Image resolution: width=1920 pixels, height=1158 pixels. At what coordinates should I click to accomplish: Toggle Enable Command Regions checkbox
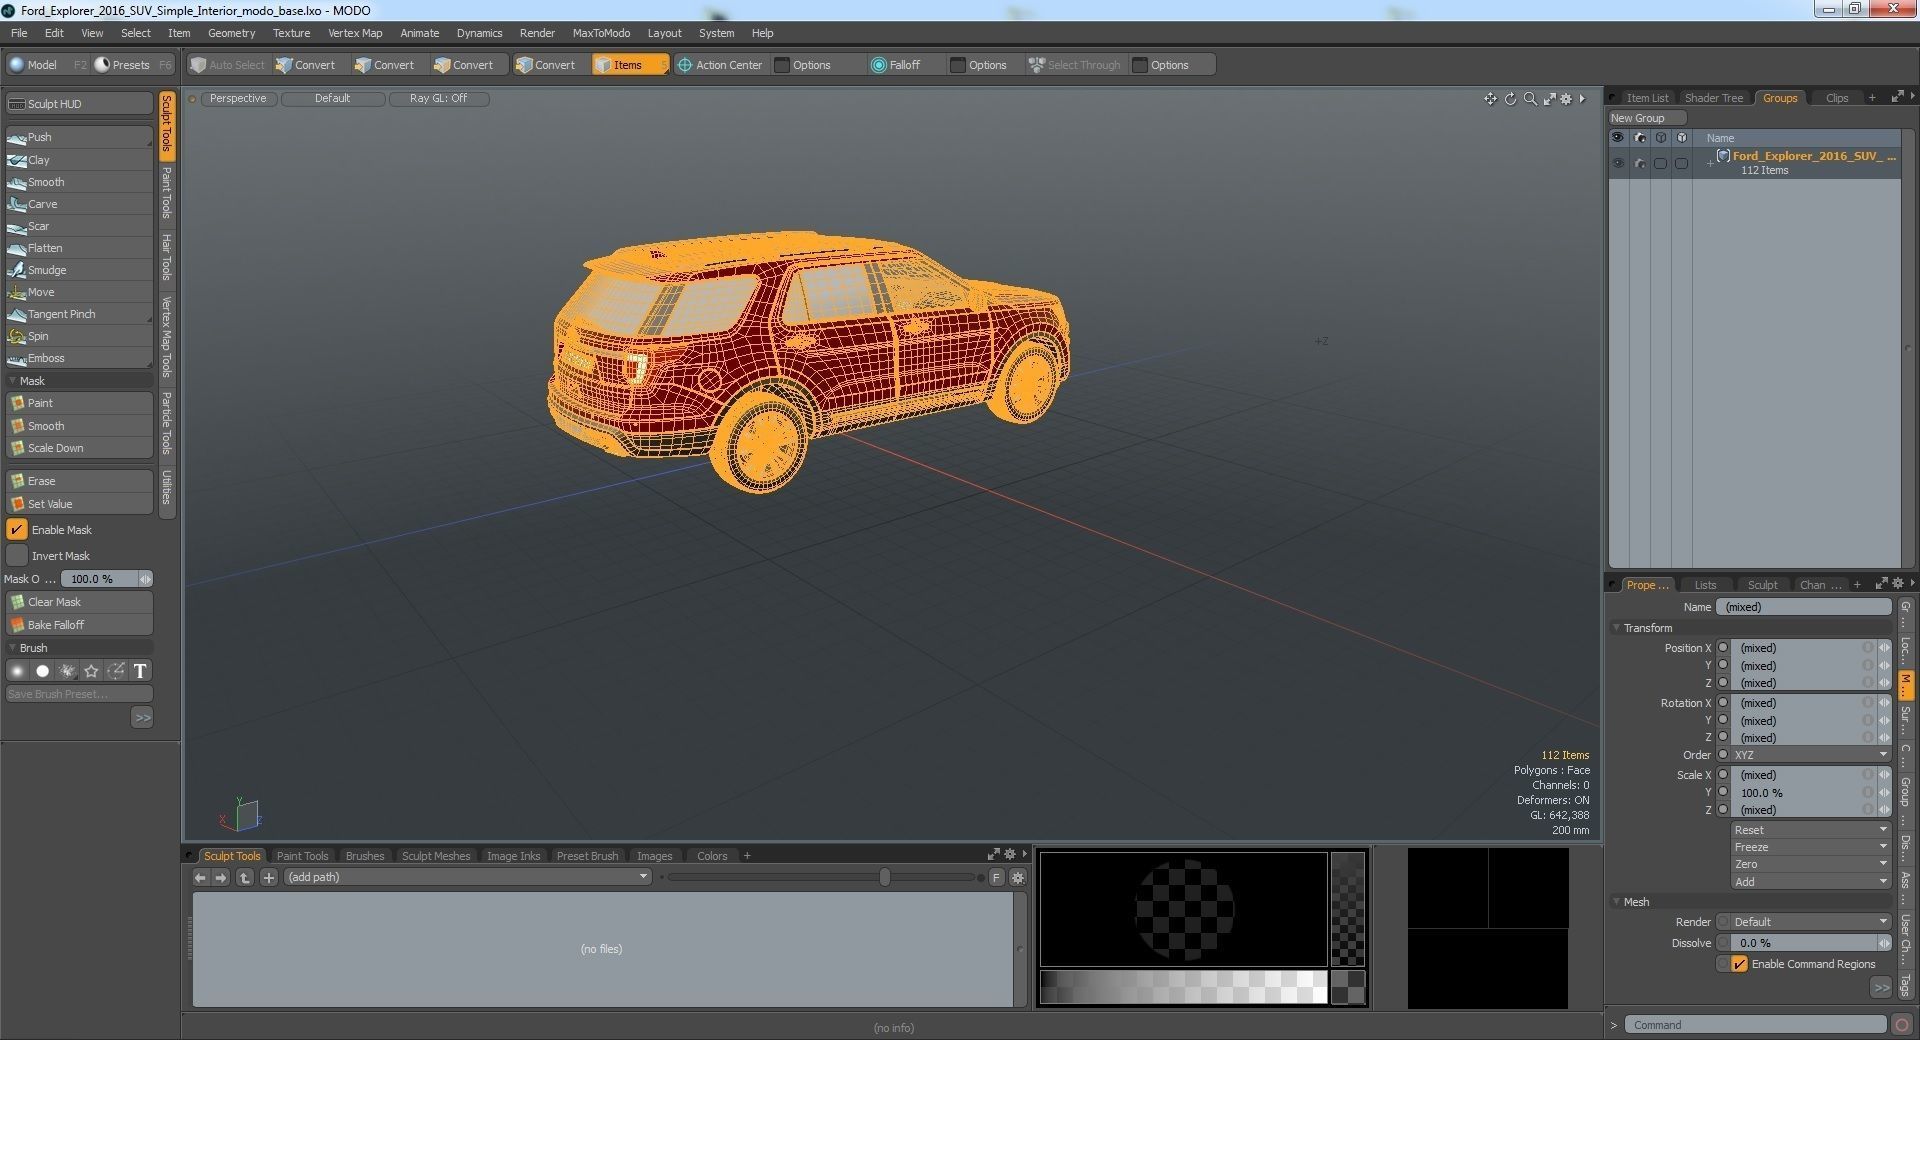[x=1740, y=964]
